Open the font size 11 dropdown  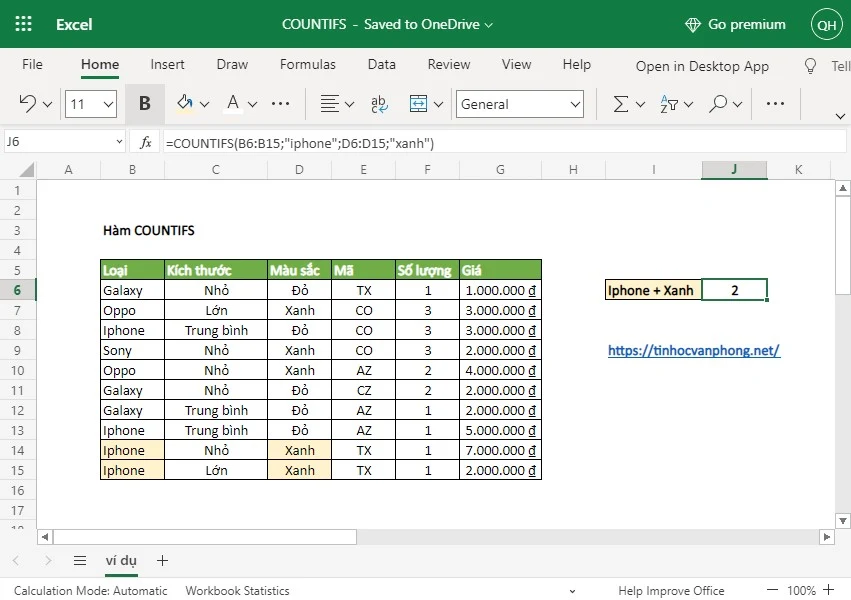point(108,104)
